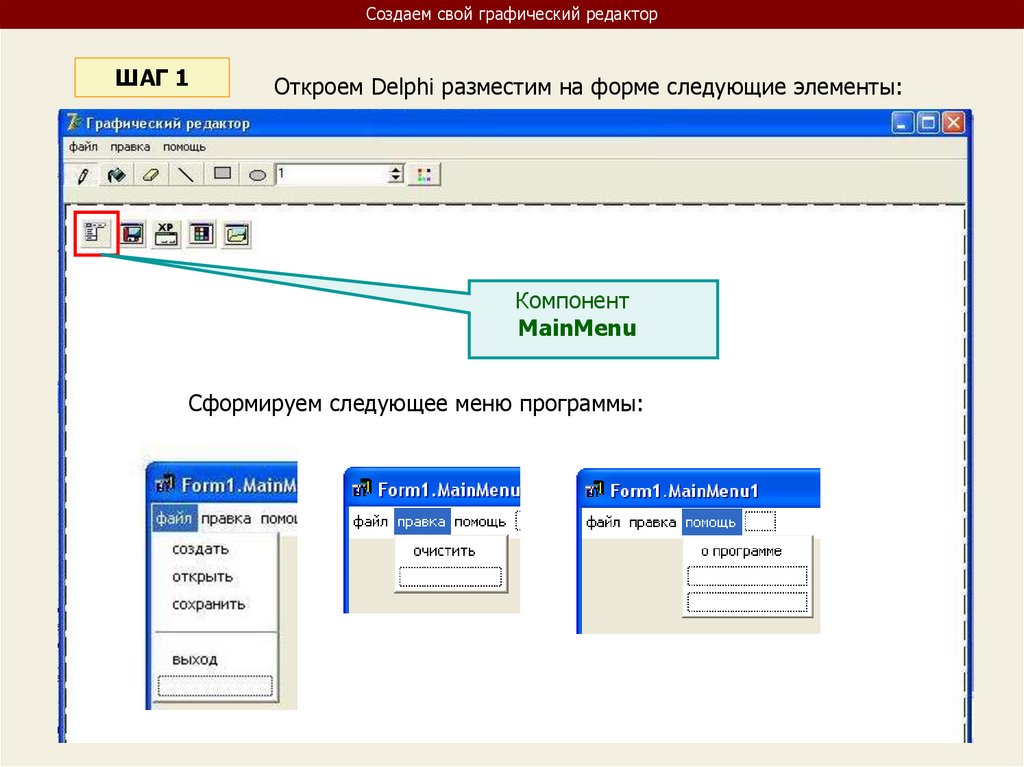
Task: Click the OpenPictureDialog component icon
Action: click(x=236, y=234)
